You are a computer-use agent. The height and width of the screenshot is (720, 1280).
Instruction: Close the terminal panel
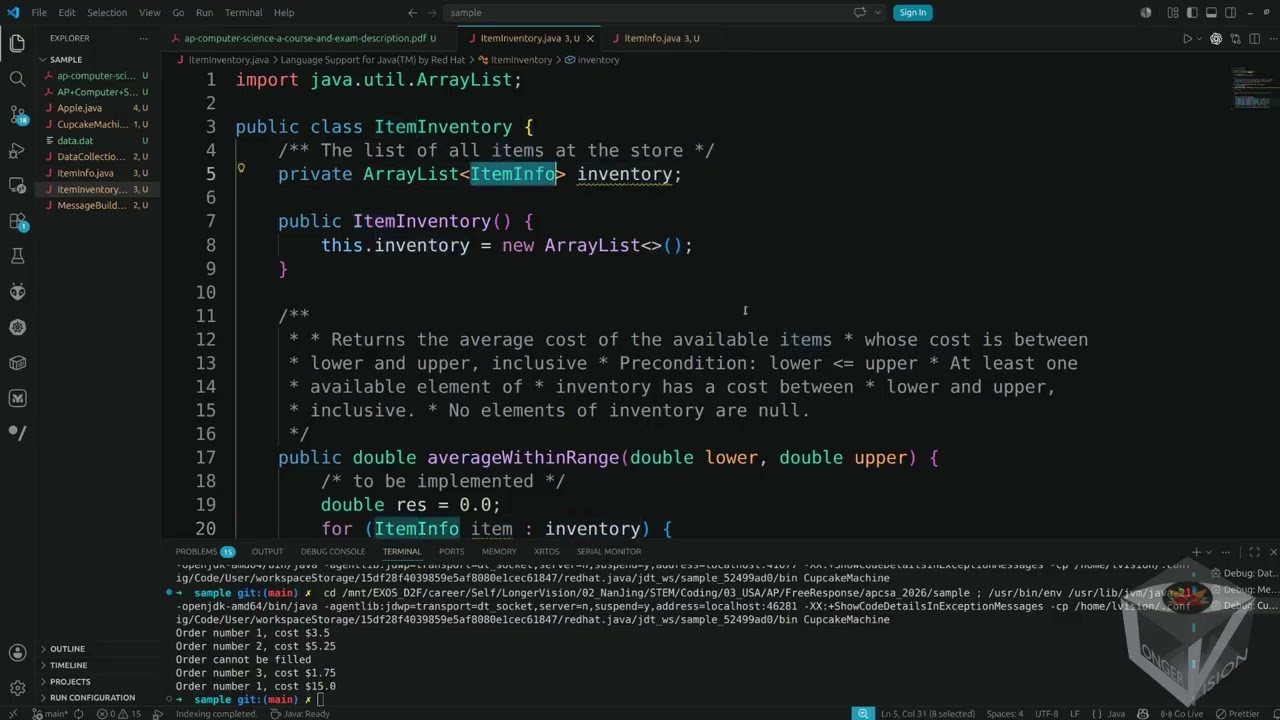[1272, 552]
